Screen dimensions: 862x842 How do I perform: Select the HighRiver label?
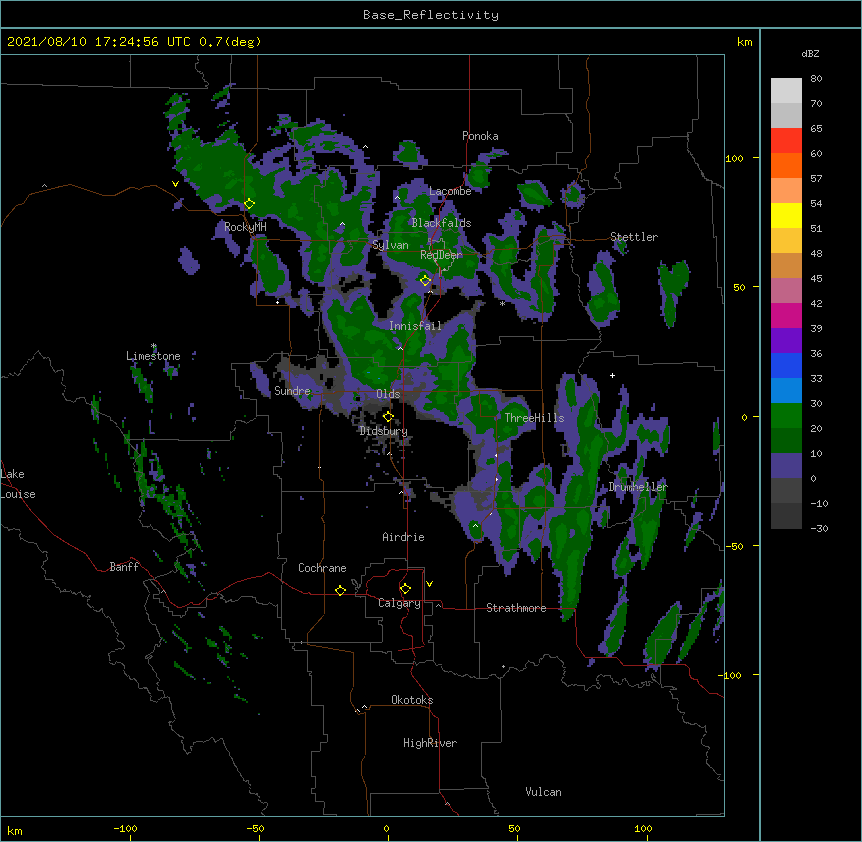(x=430, y=743)
